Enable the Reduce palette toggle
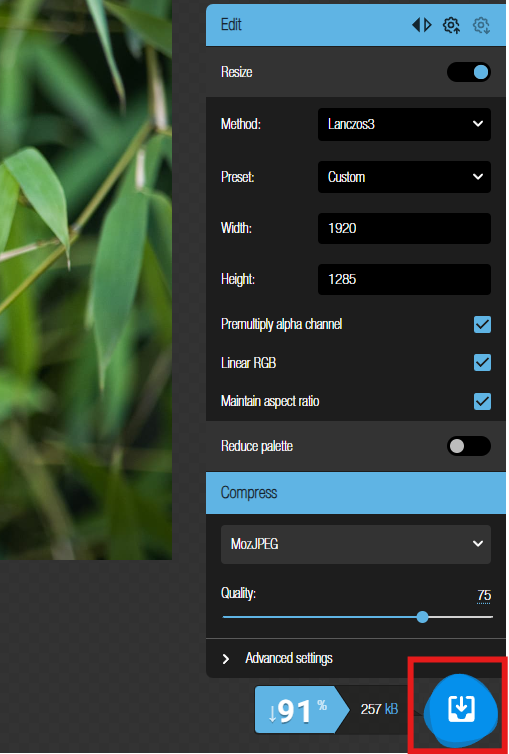This screenshot has height=754, width=509. click(469, 446)
